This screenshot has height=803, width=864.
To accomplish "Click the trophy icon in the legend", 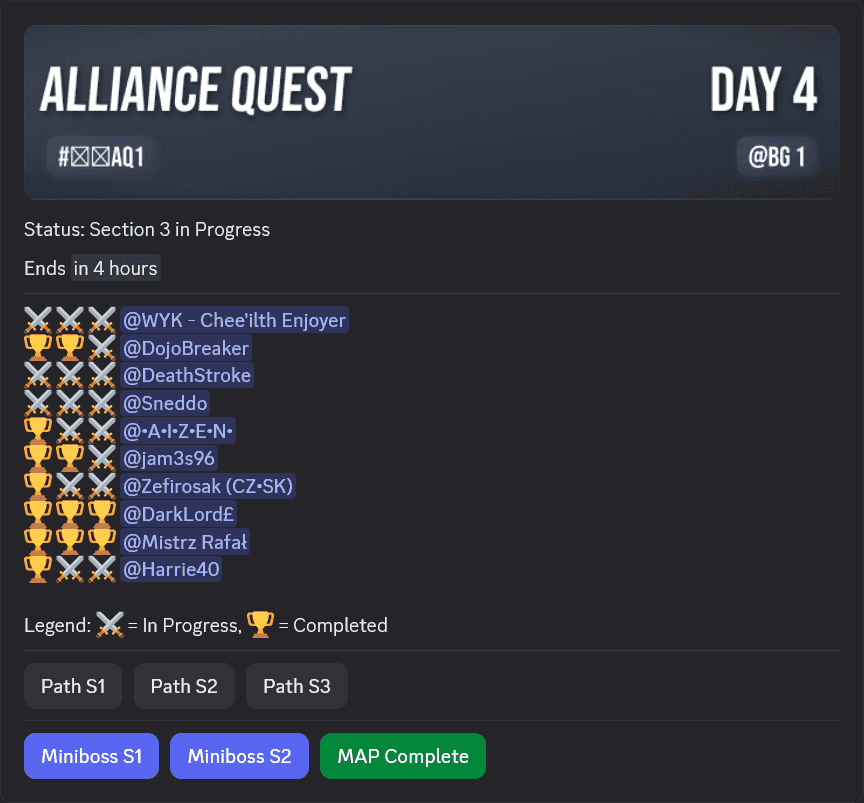I will pos(259,625).
